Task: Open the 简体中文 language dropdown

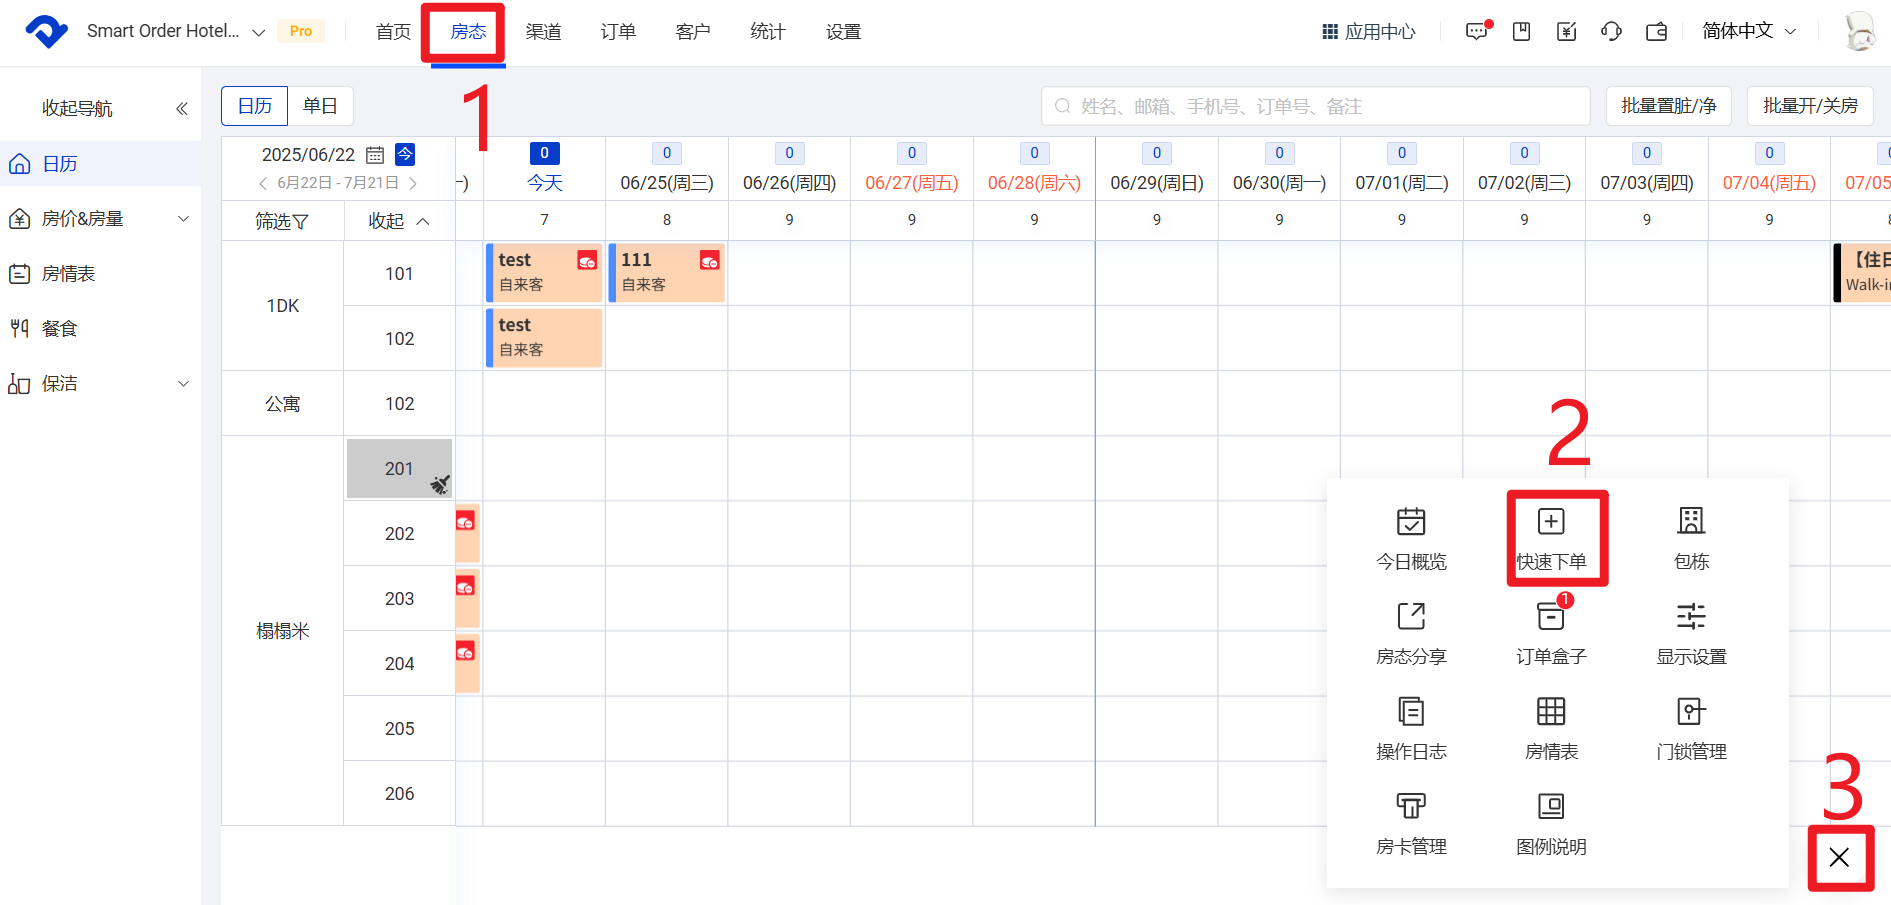Action: (1748, 32)
